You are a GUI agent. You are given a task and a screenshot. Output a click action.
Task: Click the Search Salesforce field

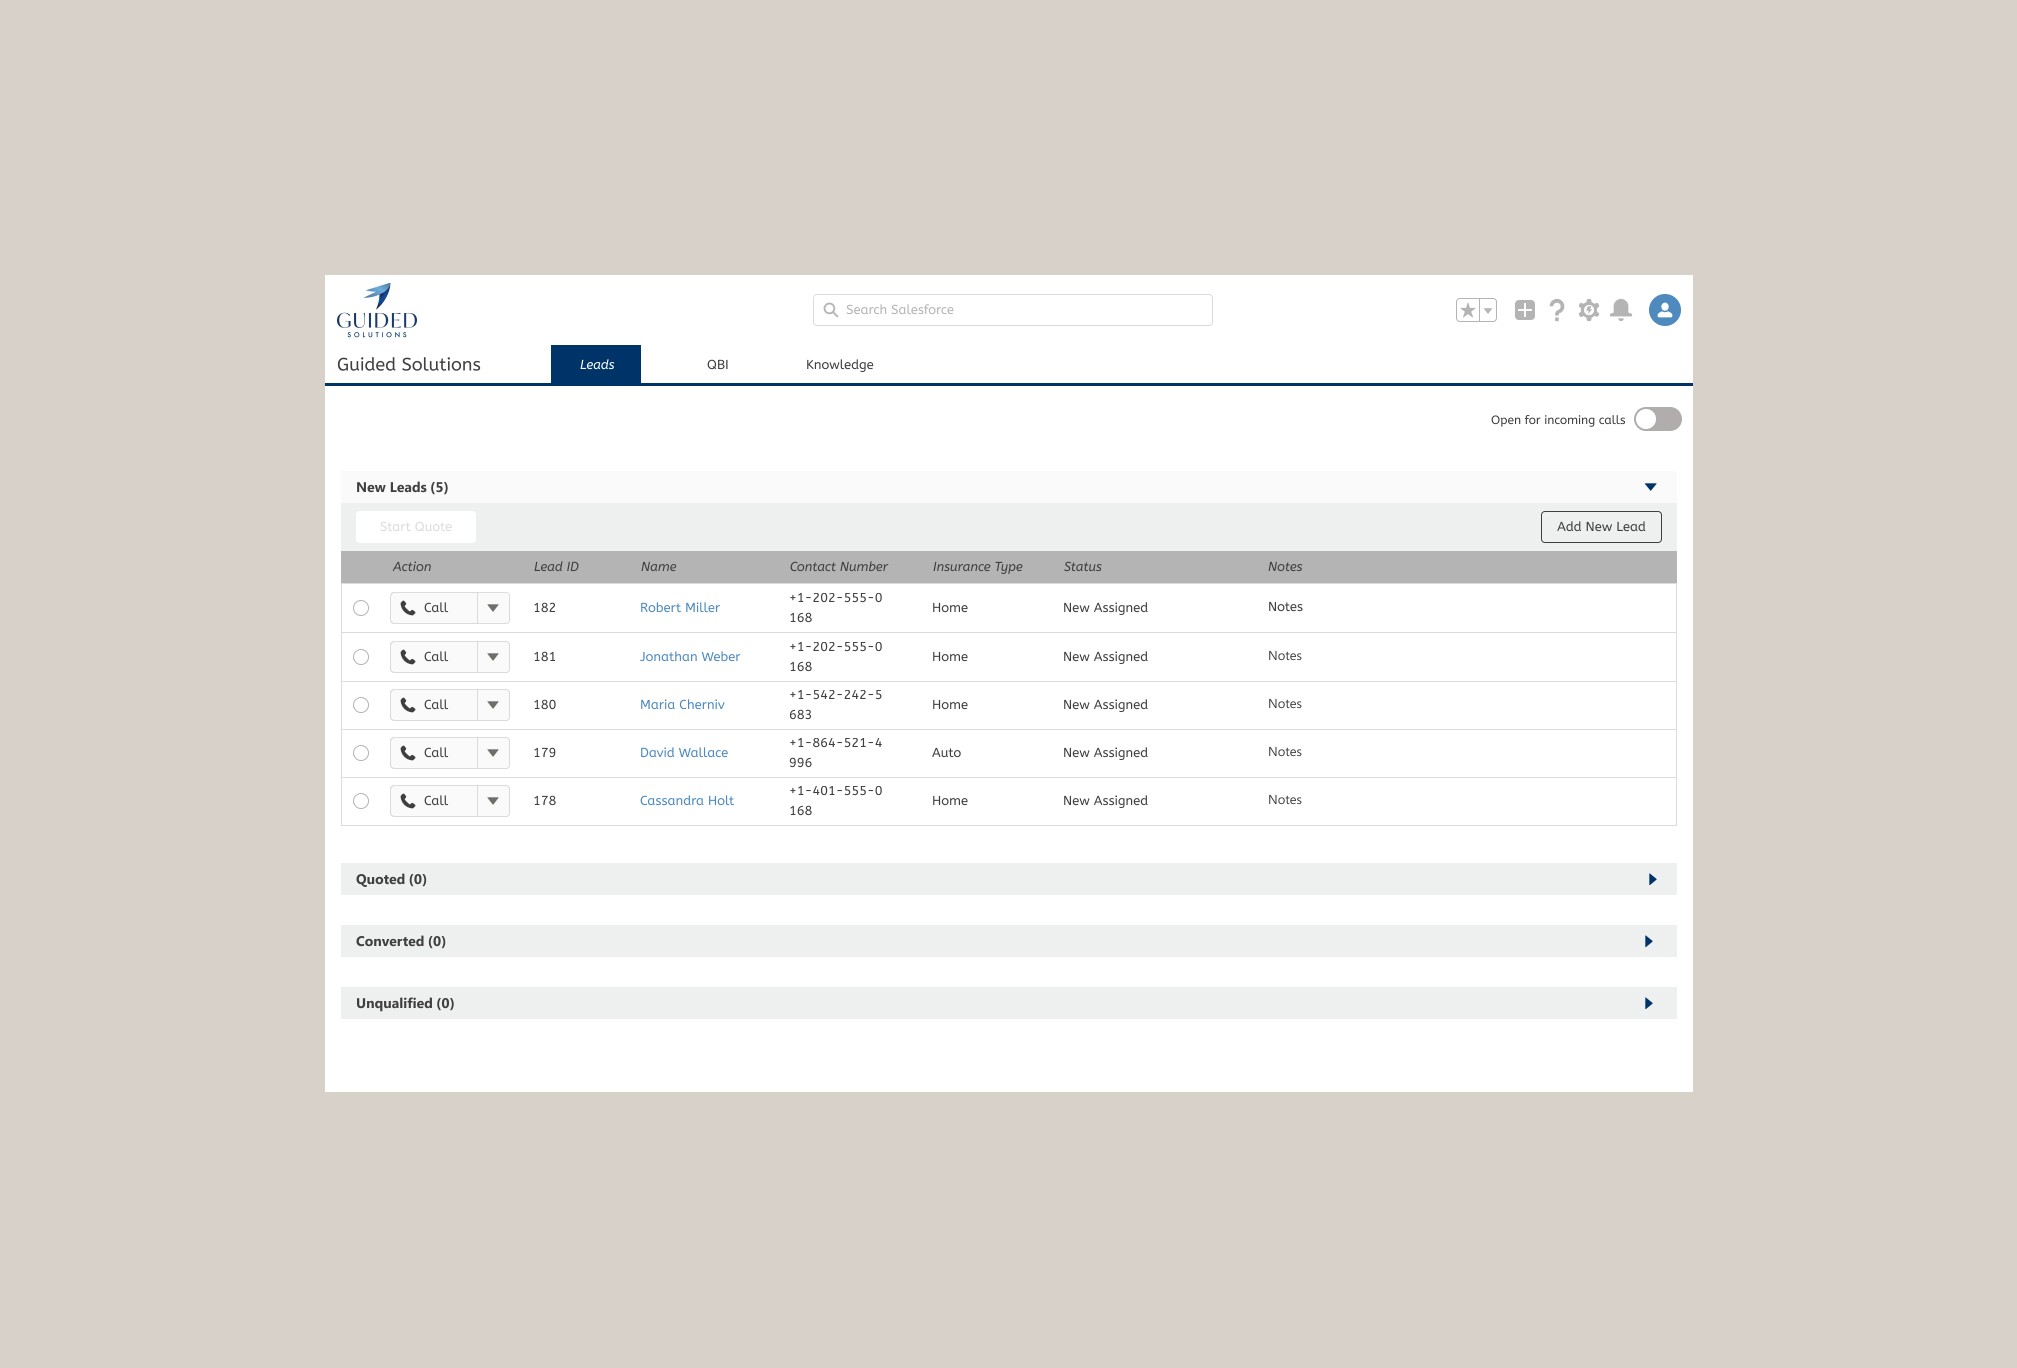pyautogui.click(x=1012, y=310)
